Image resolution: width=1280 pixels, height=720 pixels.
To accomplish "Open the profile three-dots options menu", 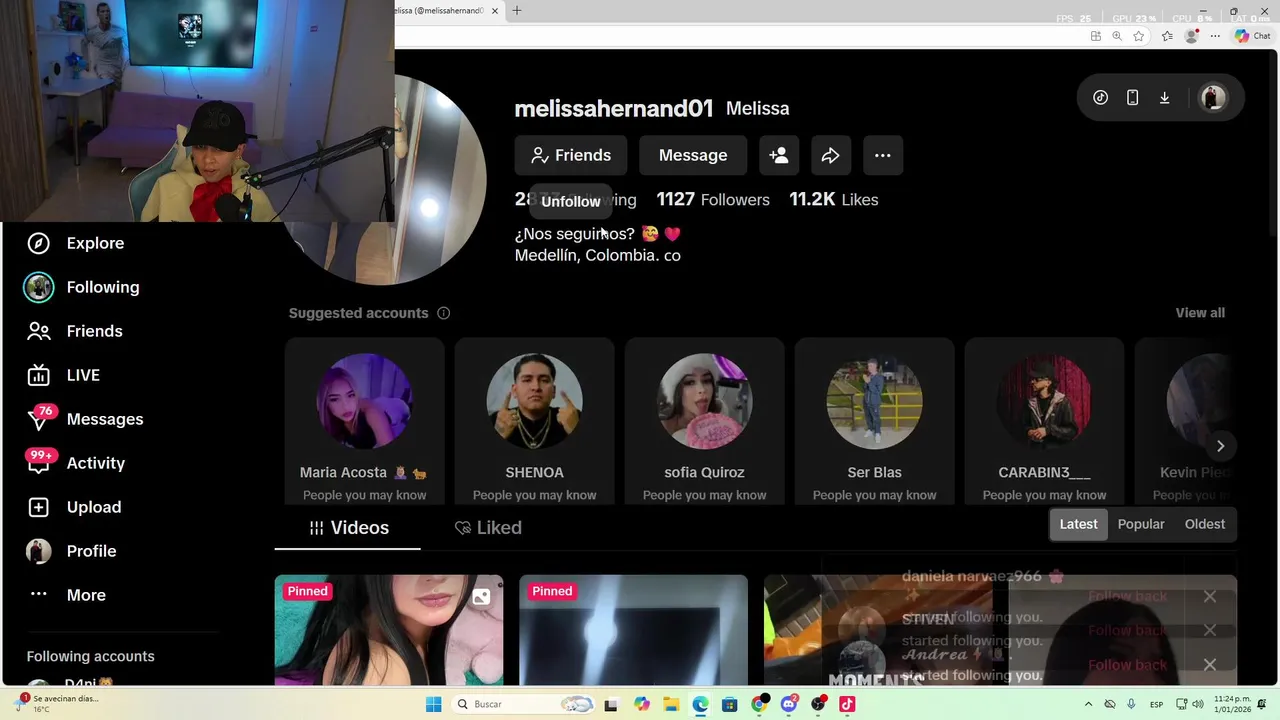I will tap(883, 155).
